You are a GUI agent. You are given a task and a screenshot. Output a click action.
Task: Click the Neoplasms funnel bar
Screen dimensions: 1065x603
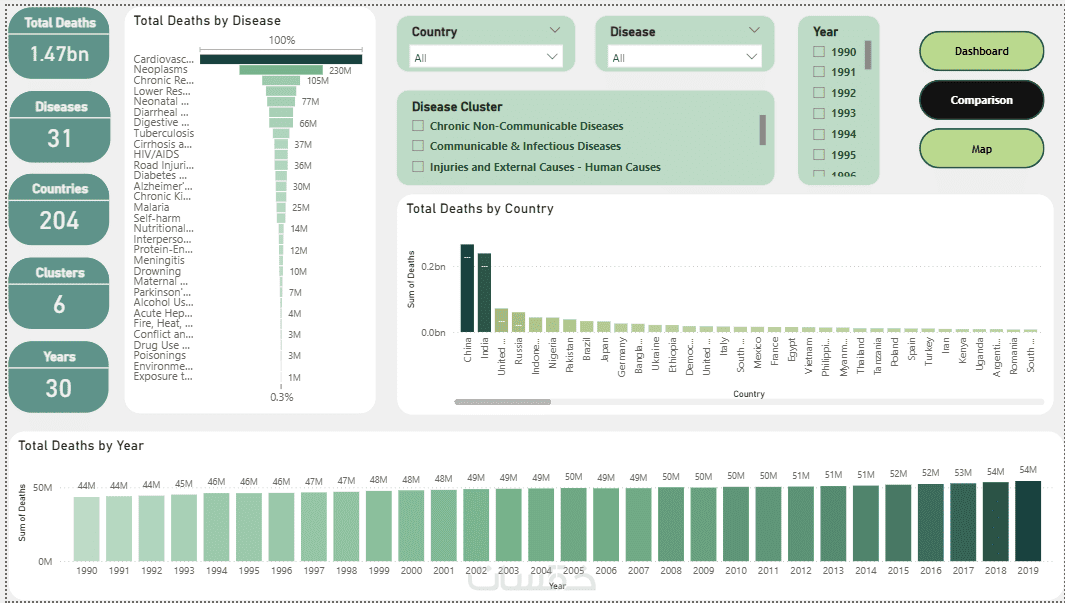(x=281, y=70)
